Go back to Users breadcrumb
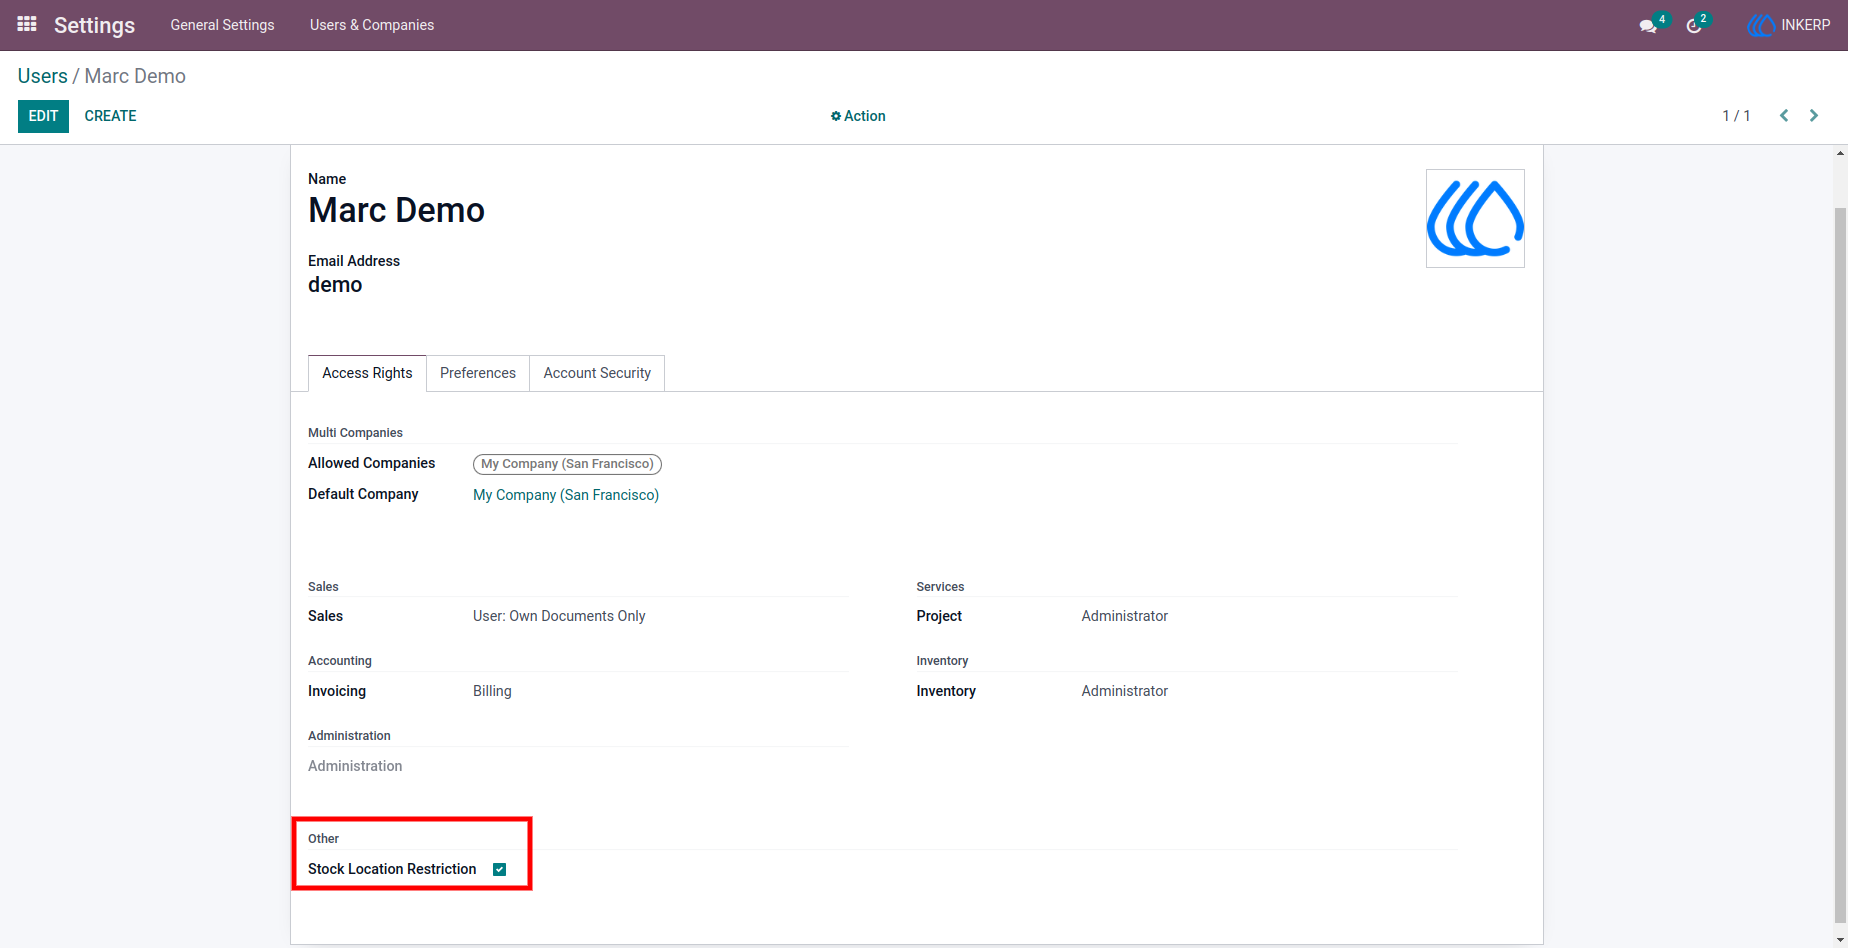The height and width of the screenshot is (949, 1849). [x=43, y=76]
